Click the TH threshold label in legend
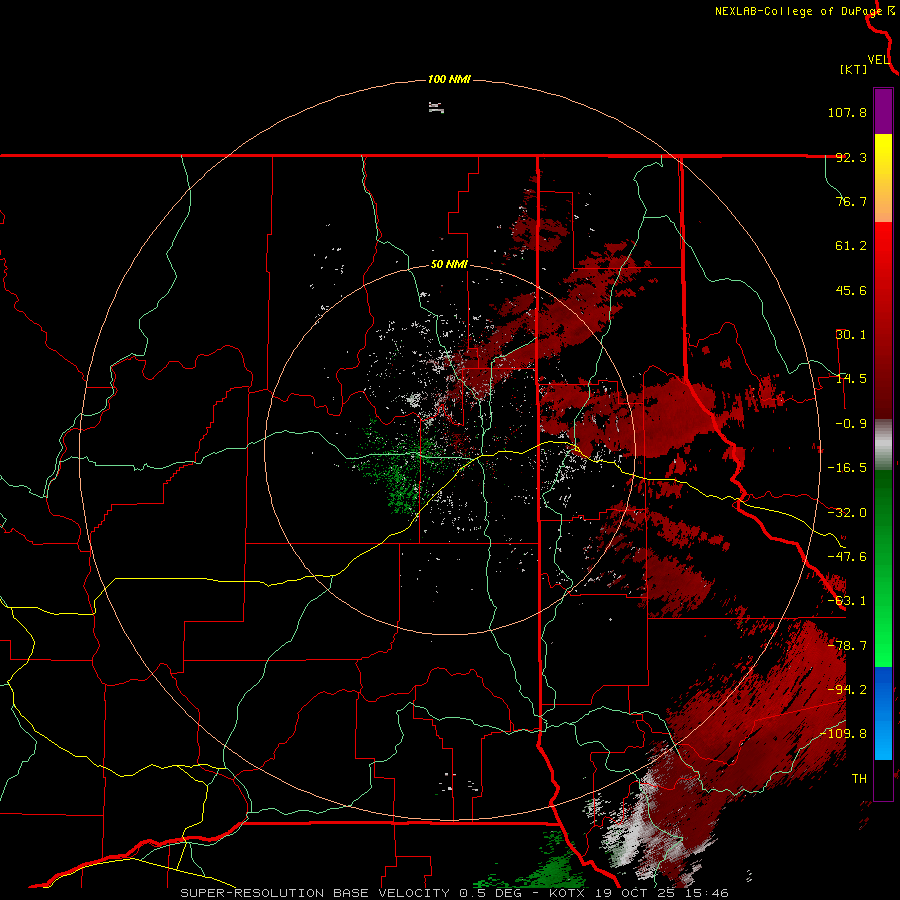Screen dimensions: 900x900 coord(859,779)
